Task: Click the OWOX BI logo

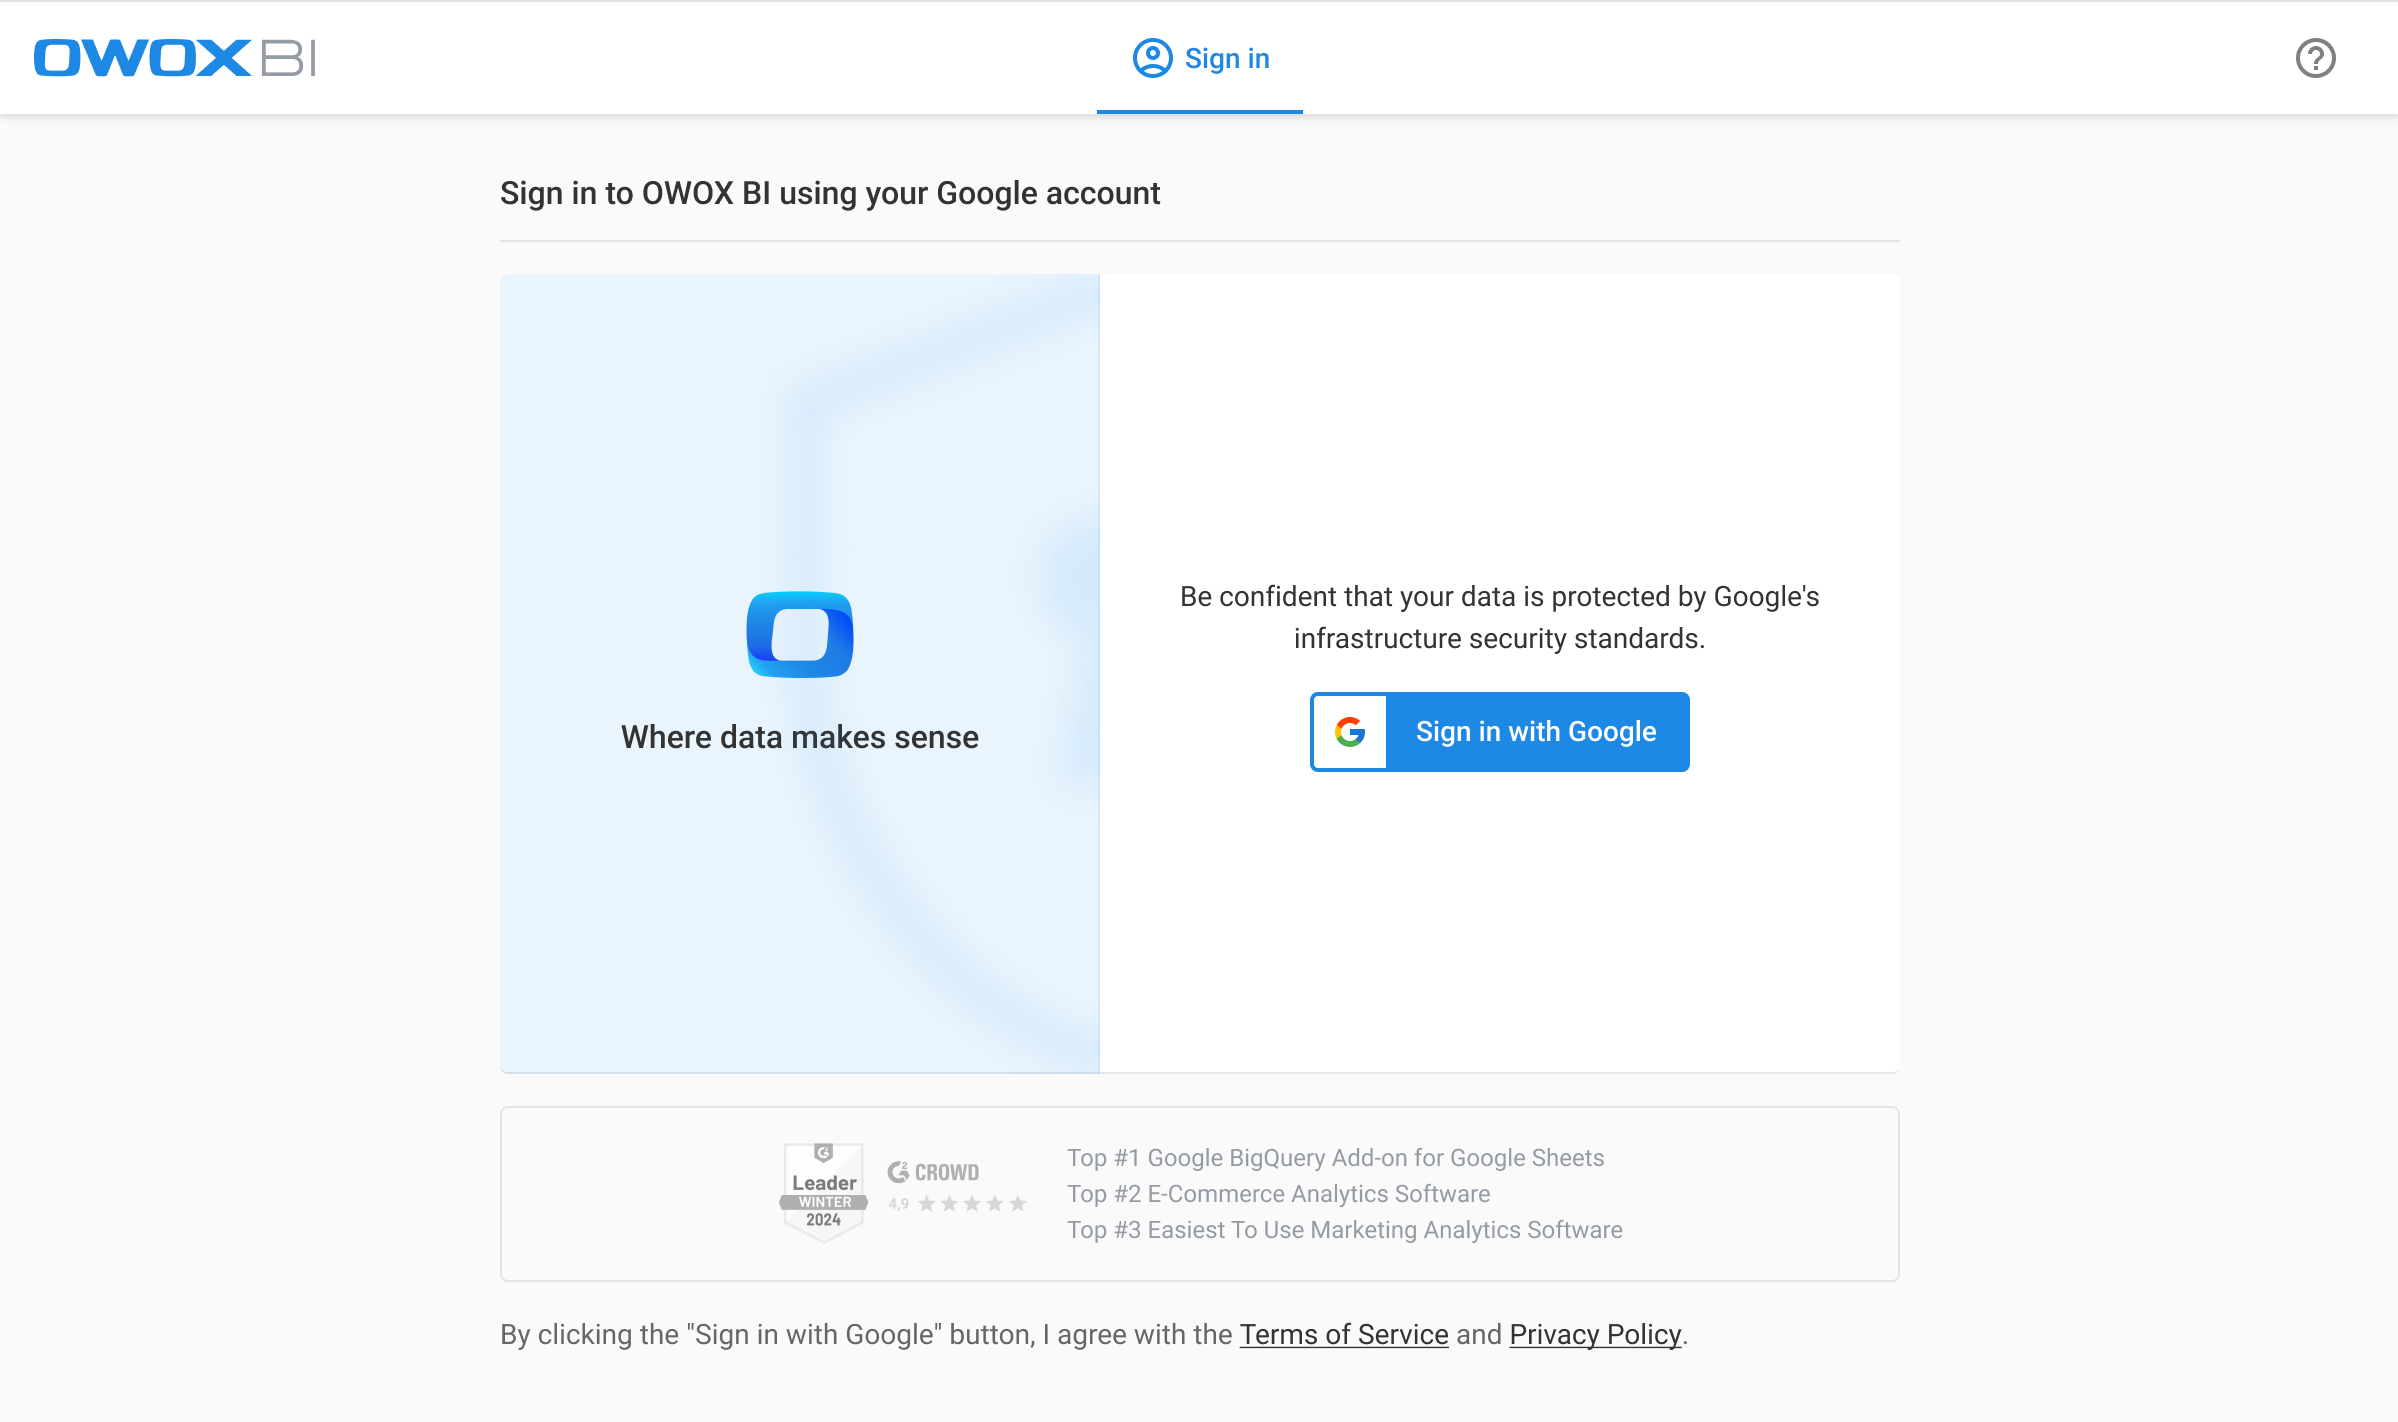Action: point(175,58)
